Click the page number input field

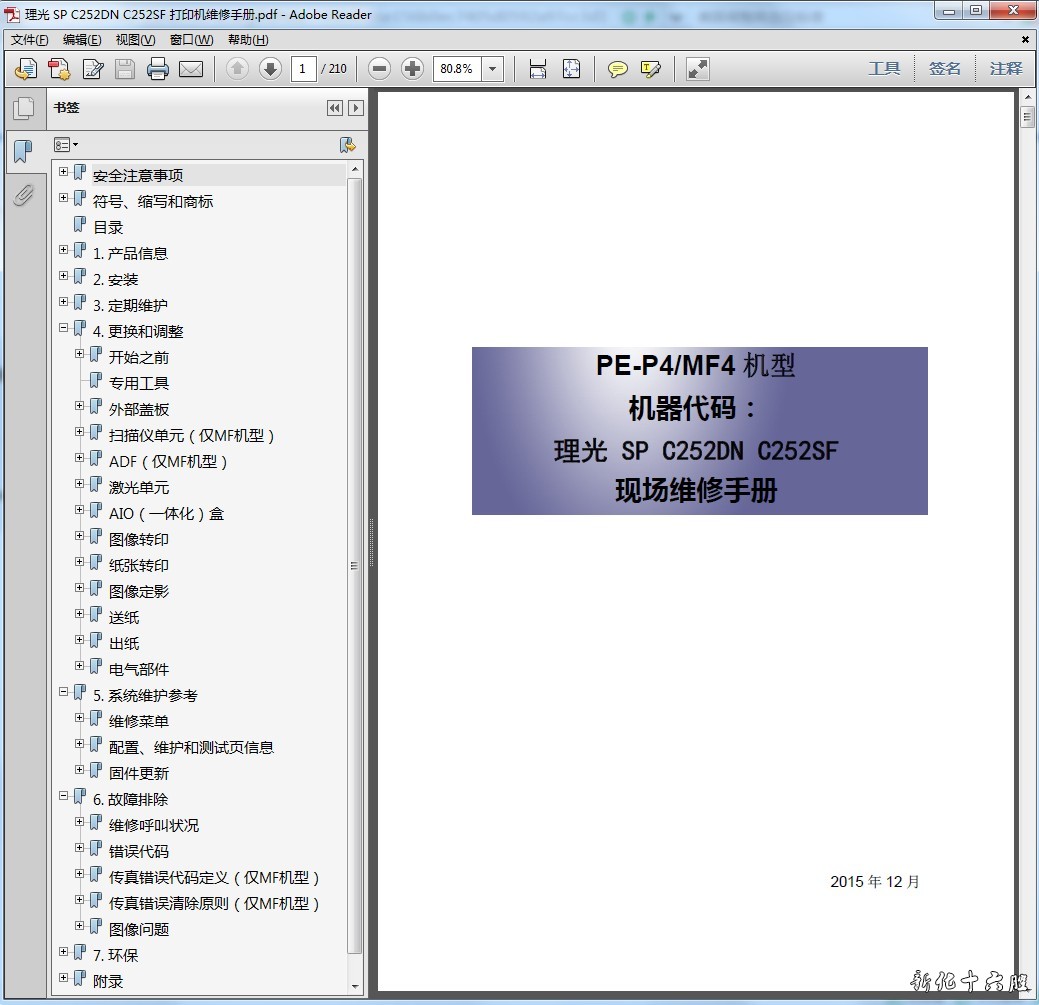(x=304, y=69)
